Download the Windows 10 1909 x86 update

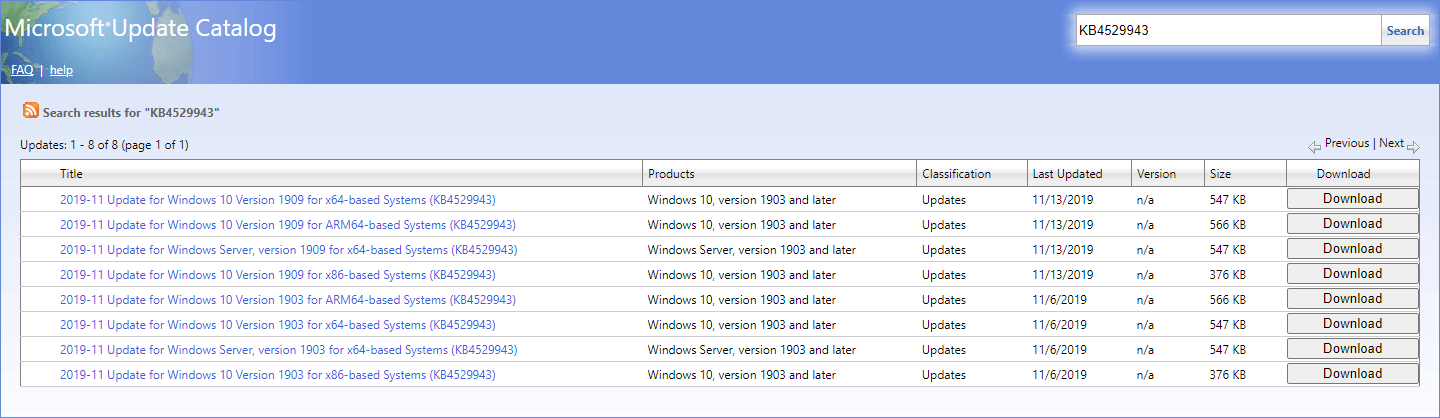click(x=1352, y=274)
